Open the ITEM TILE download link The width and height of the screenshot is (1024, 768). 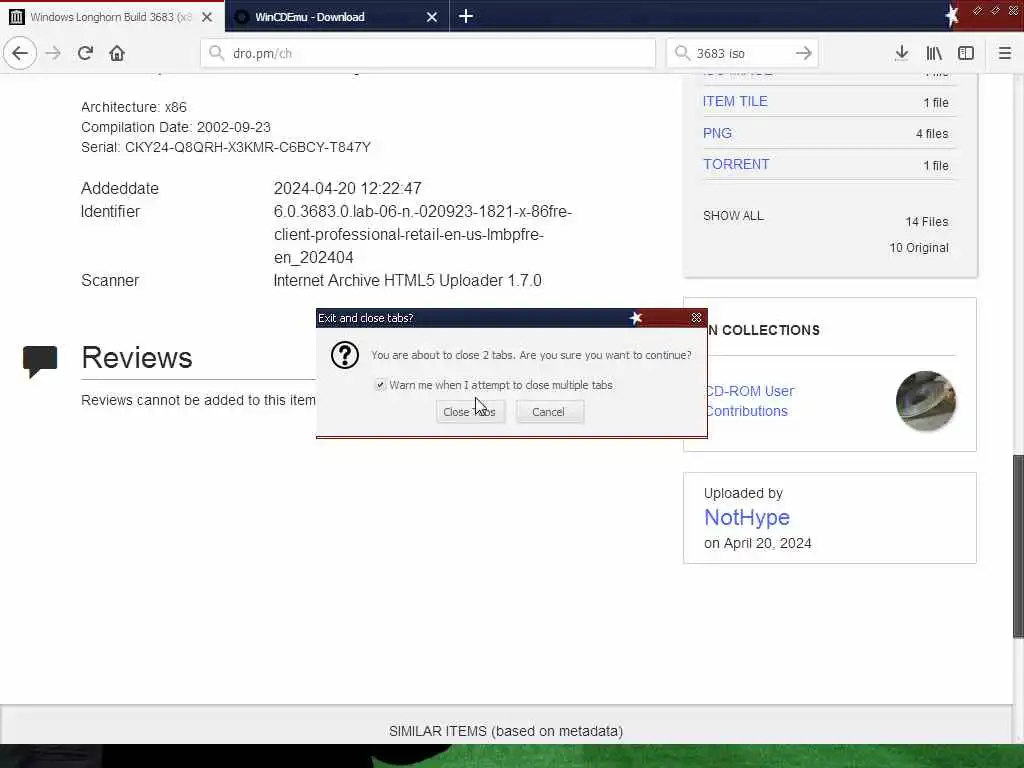coord(735,101)
